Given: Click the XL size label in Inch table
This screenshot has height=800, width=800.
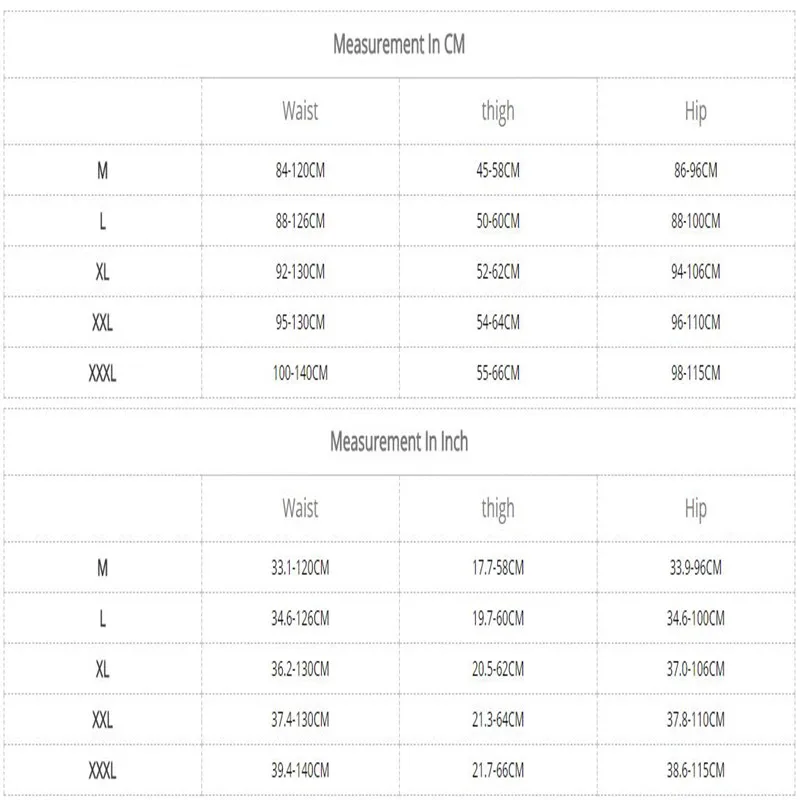Looking at the screenshot, I should pos(103,669).
